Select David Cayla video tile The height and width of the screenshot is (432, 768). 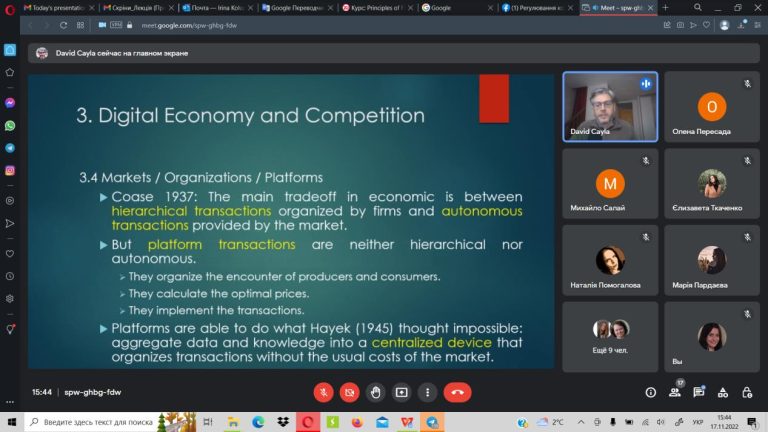[x=610, y=107]
